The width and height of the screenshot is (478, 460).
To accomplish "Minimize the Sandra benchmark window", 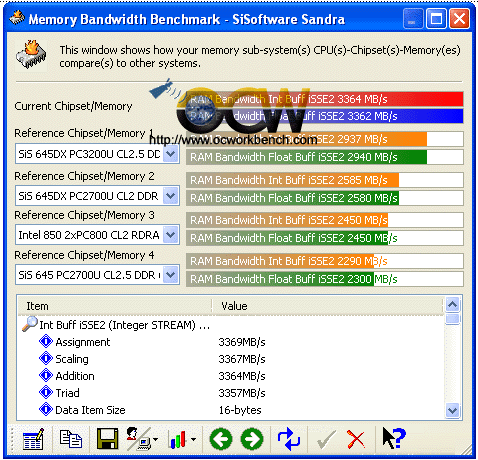I will (x=413, y=19).
